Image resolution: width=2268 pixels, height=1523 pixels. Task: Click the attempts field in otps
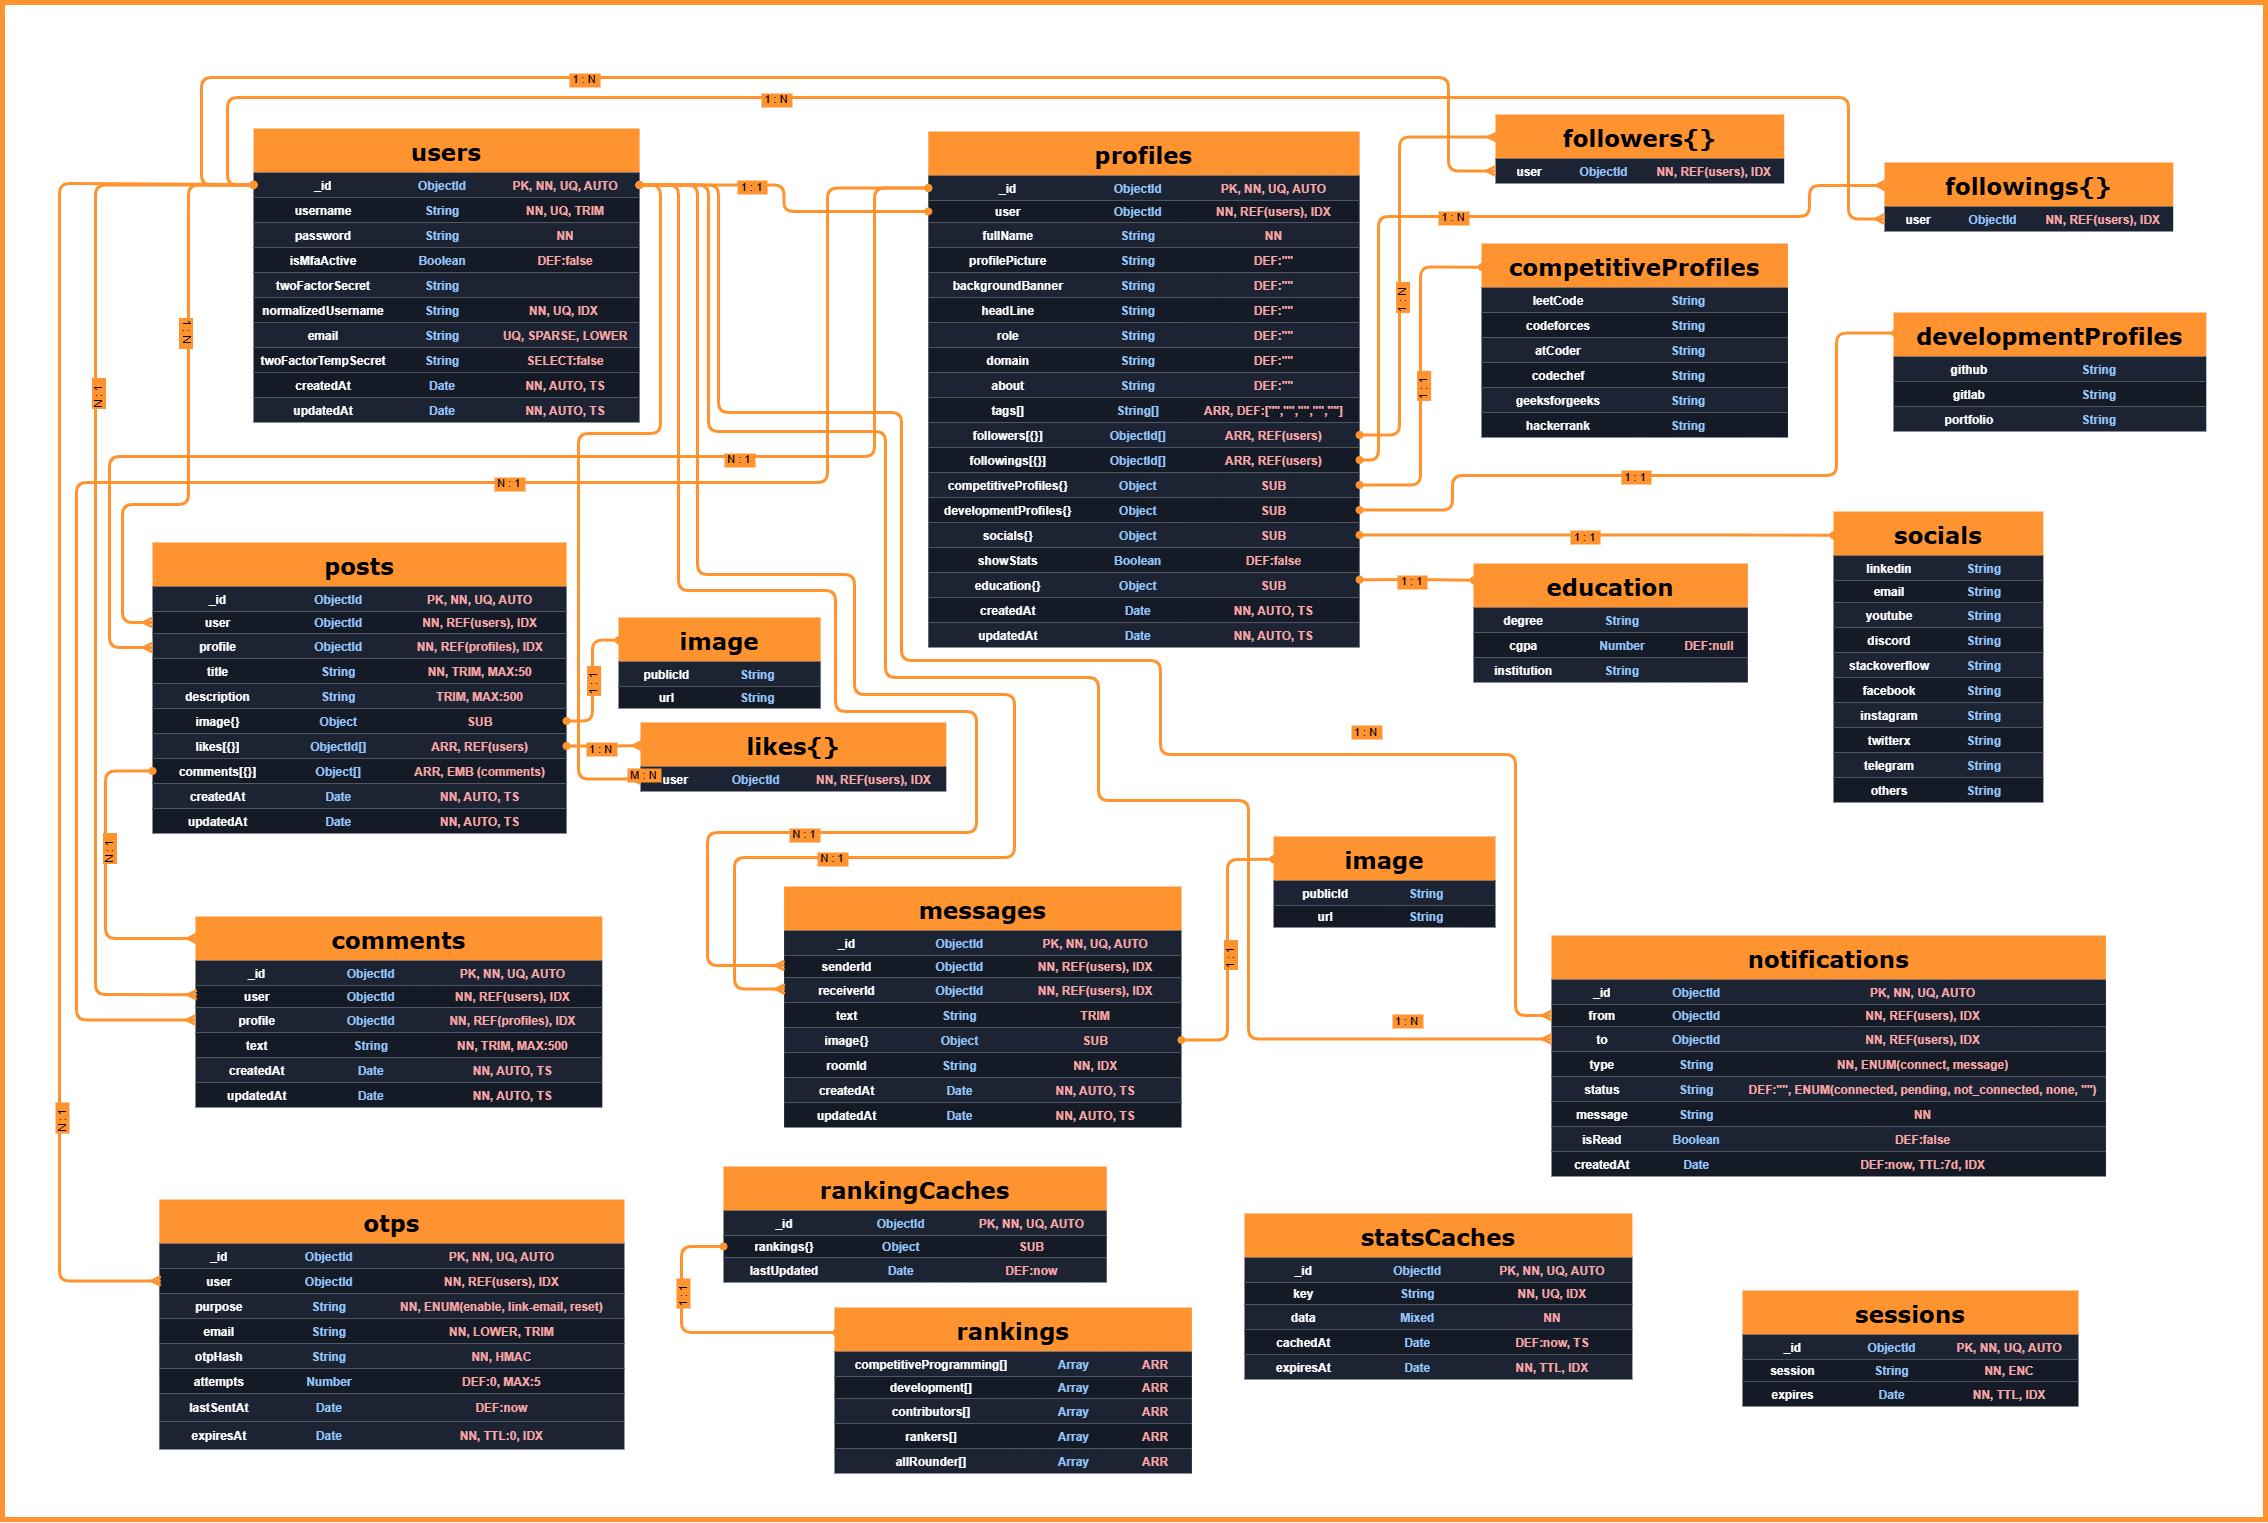click(x=391, y=1381)
